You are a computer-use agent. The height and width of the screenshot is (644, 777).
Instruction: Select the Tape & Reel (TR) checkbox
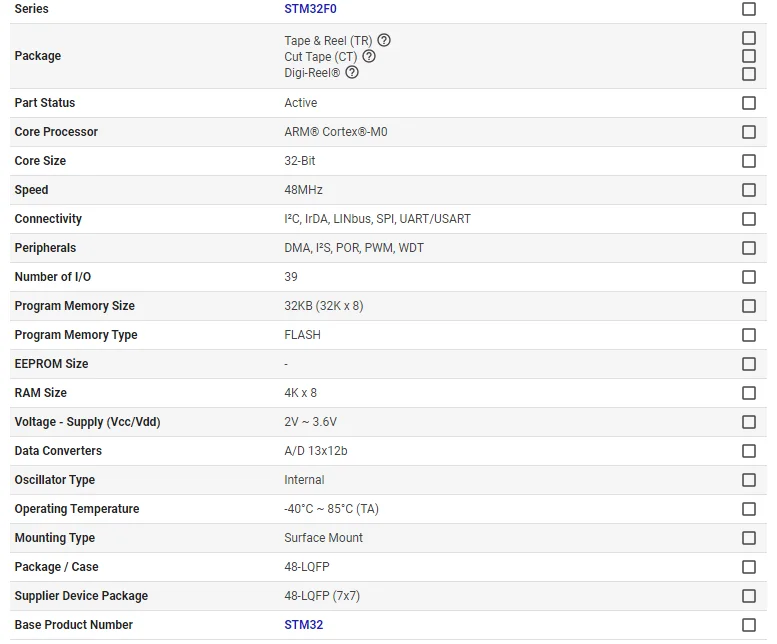tap(749, 39)
